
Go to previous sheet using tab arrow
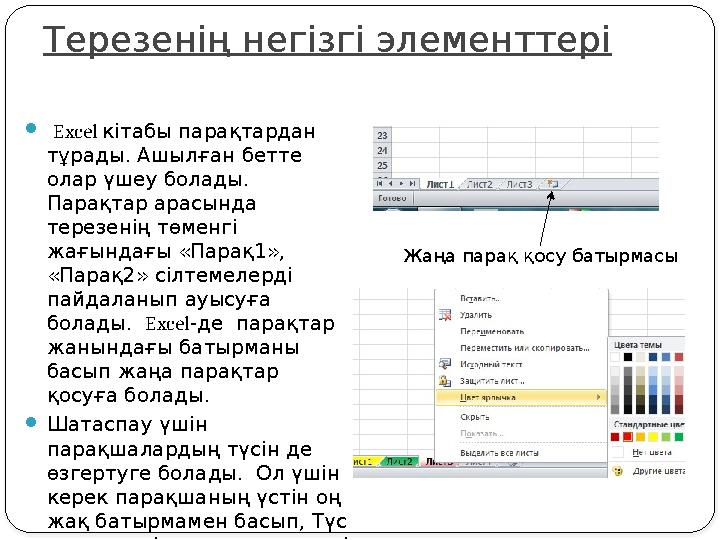(390, 184)
